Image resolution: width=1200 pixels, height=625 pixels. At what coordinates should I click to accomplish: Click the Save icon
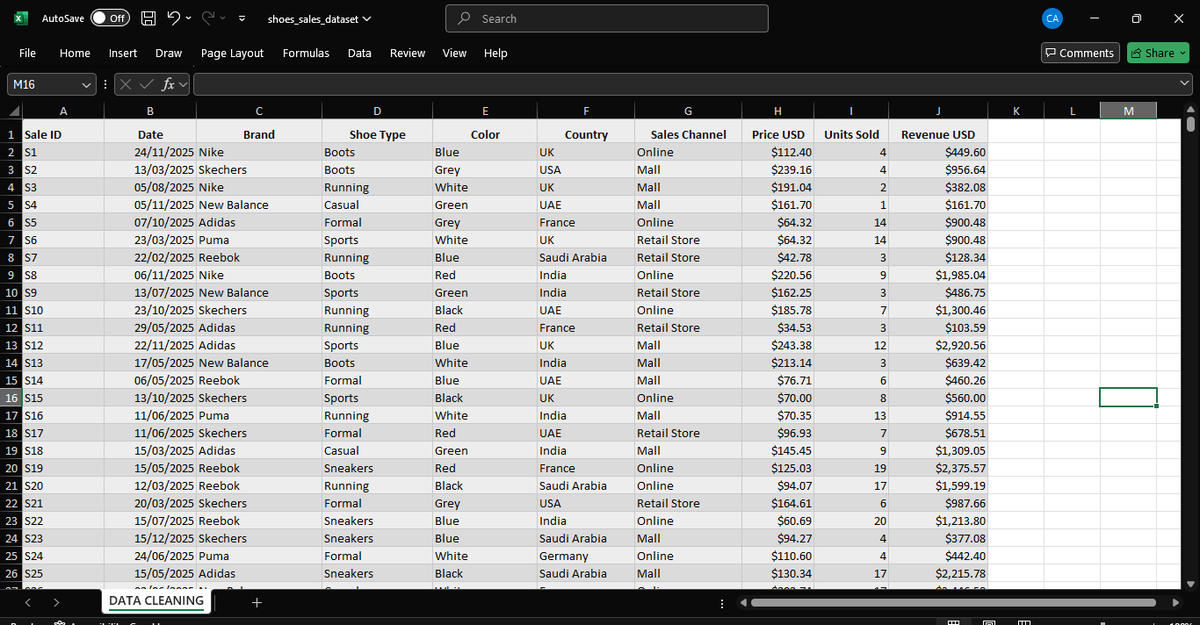(147, 18)
